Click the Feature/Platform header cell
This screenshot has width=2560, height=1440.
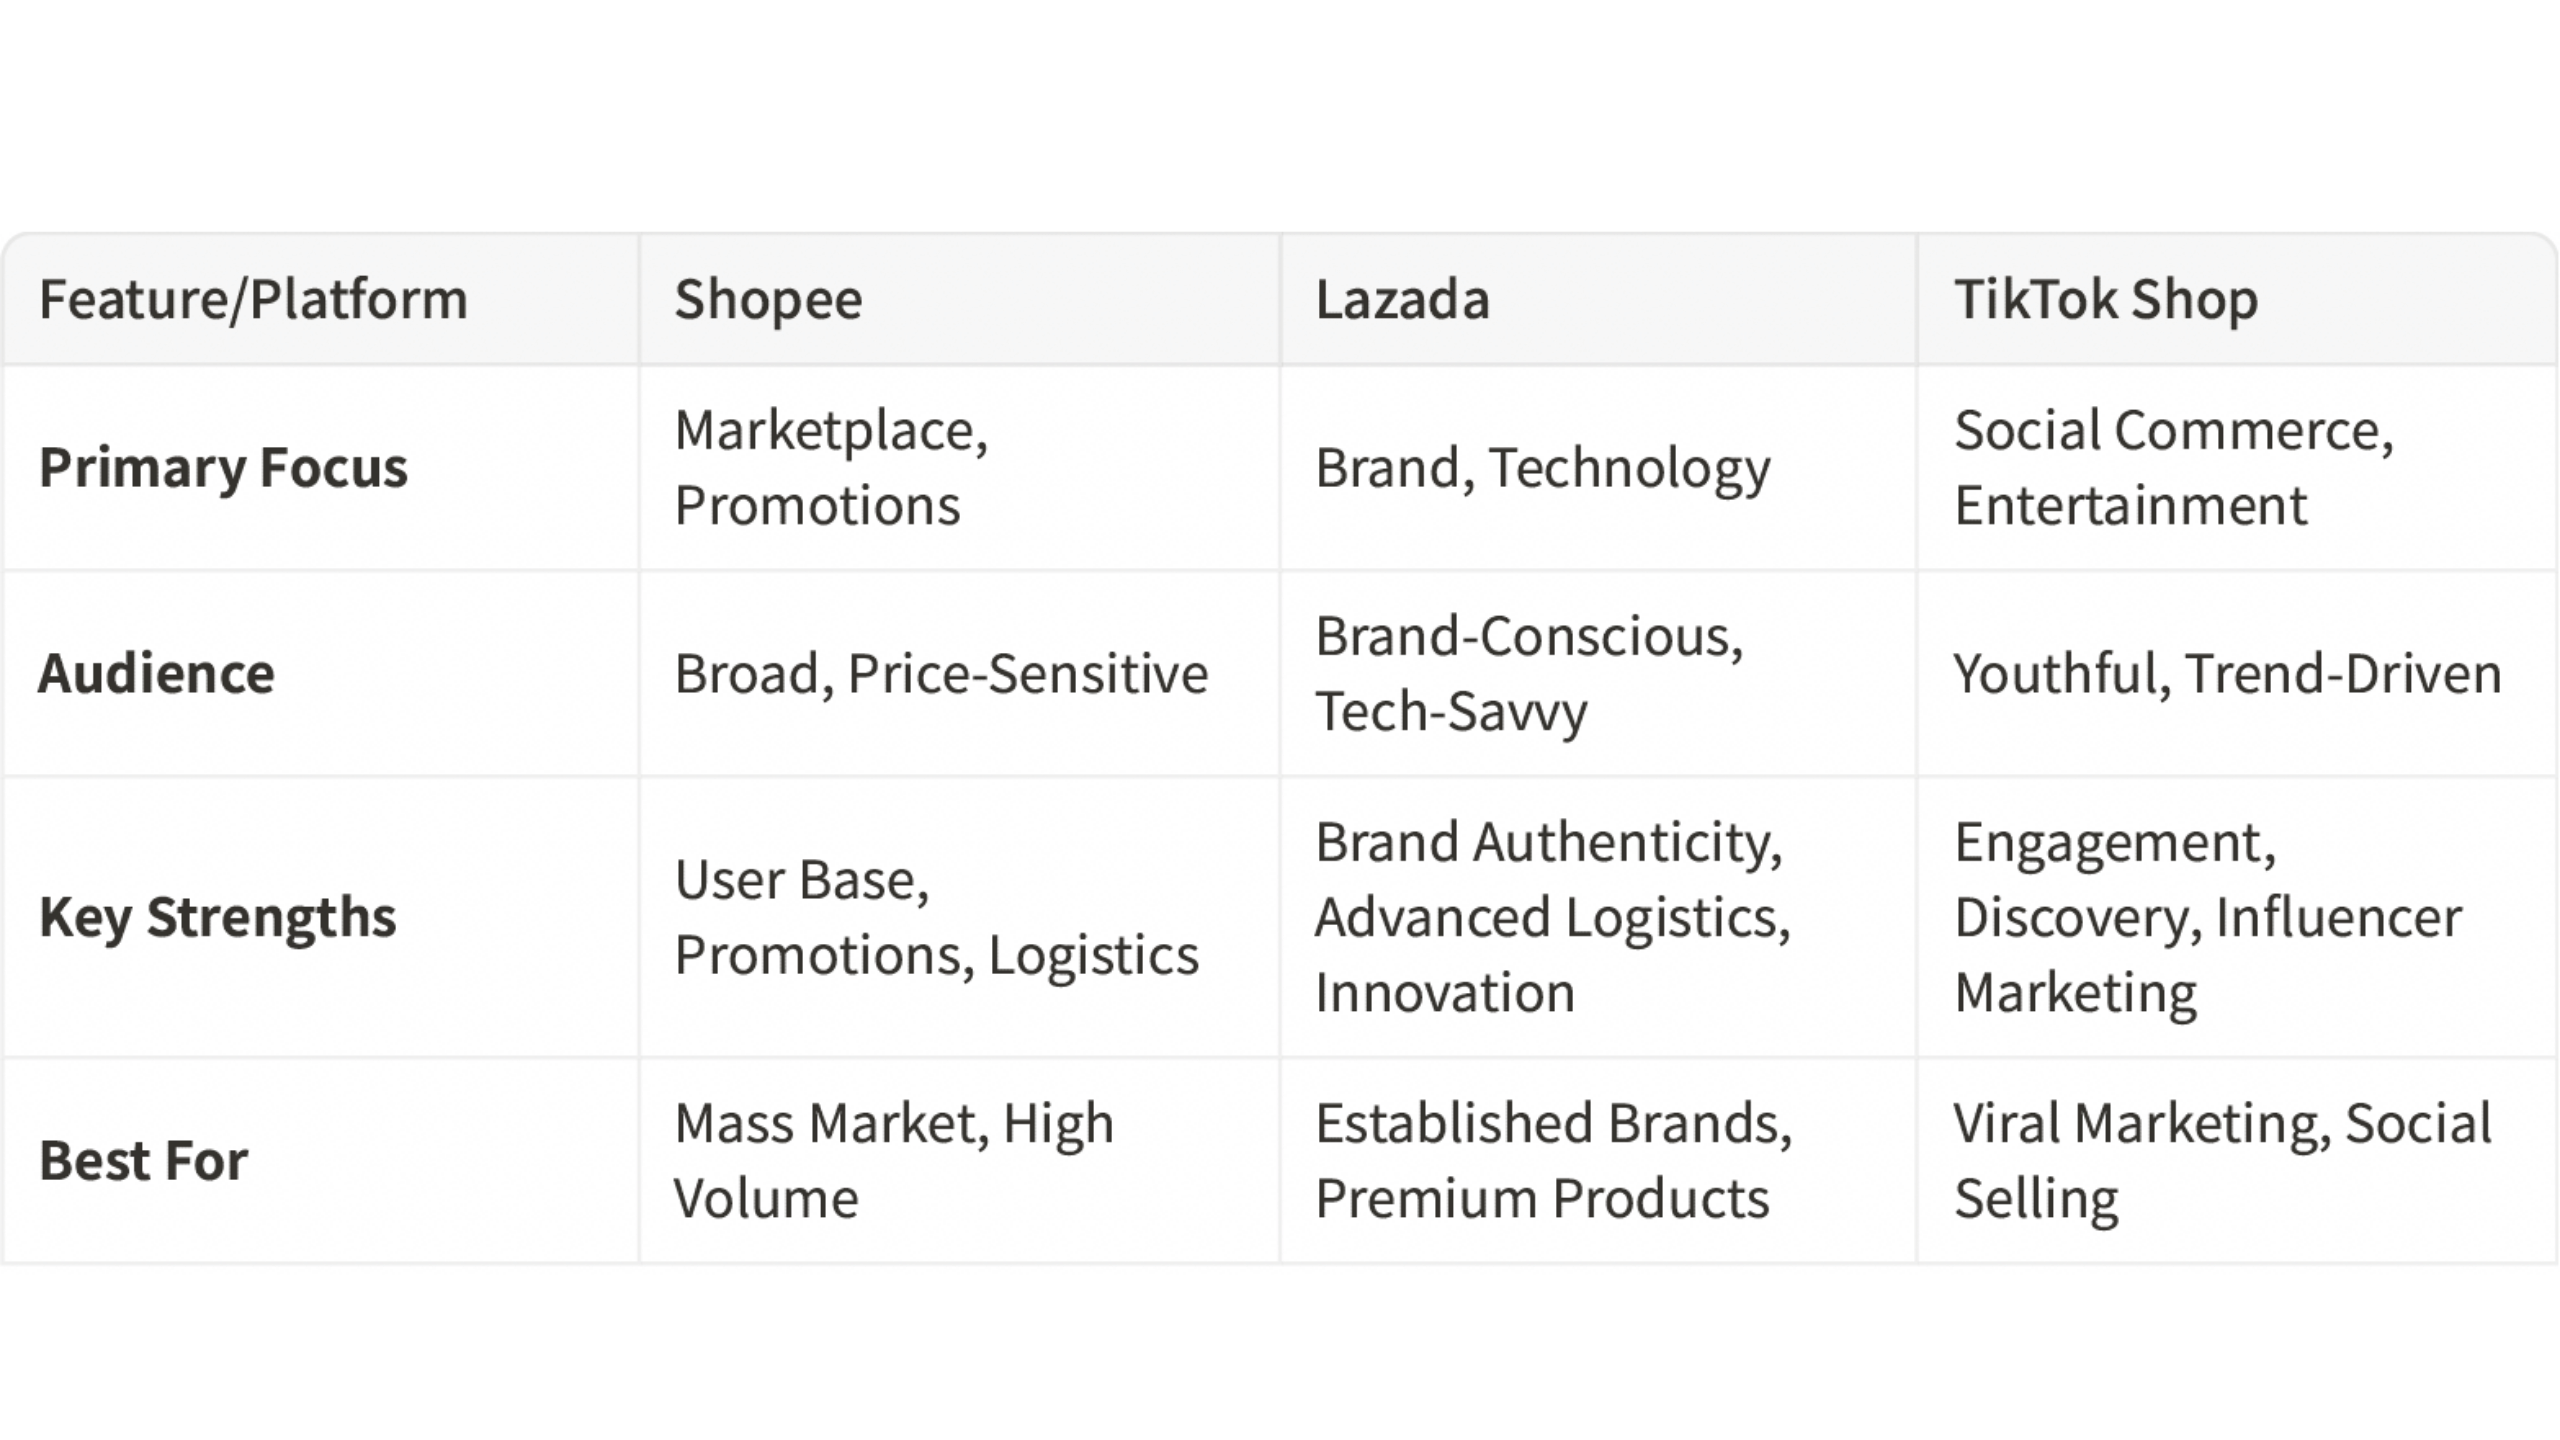pyautogui.click(x=321, y=300)
